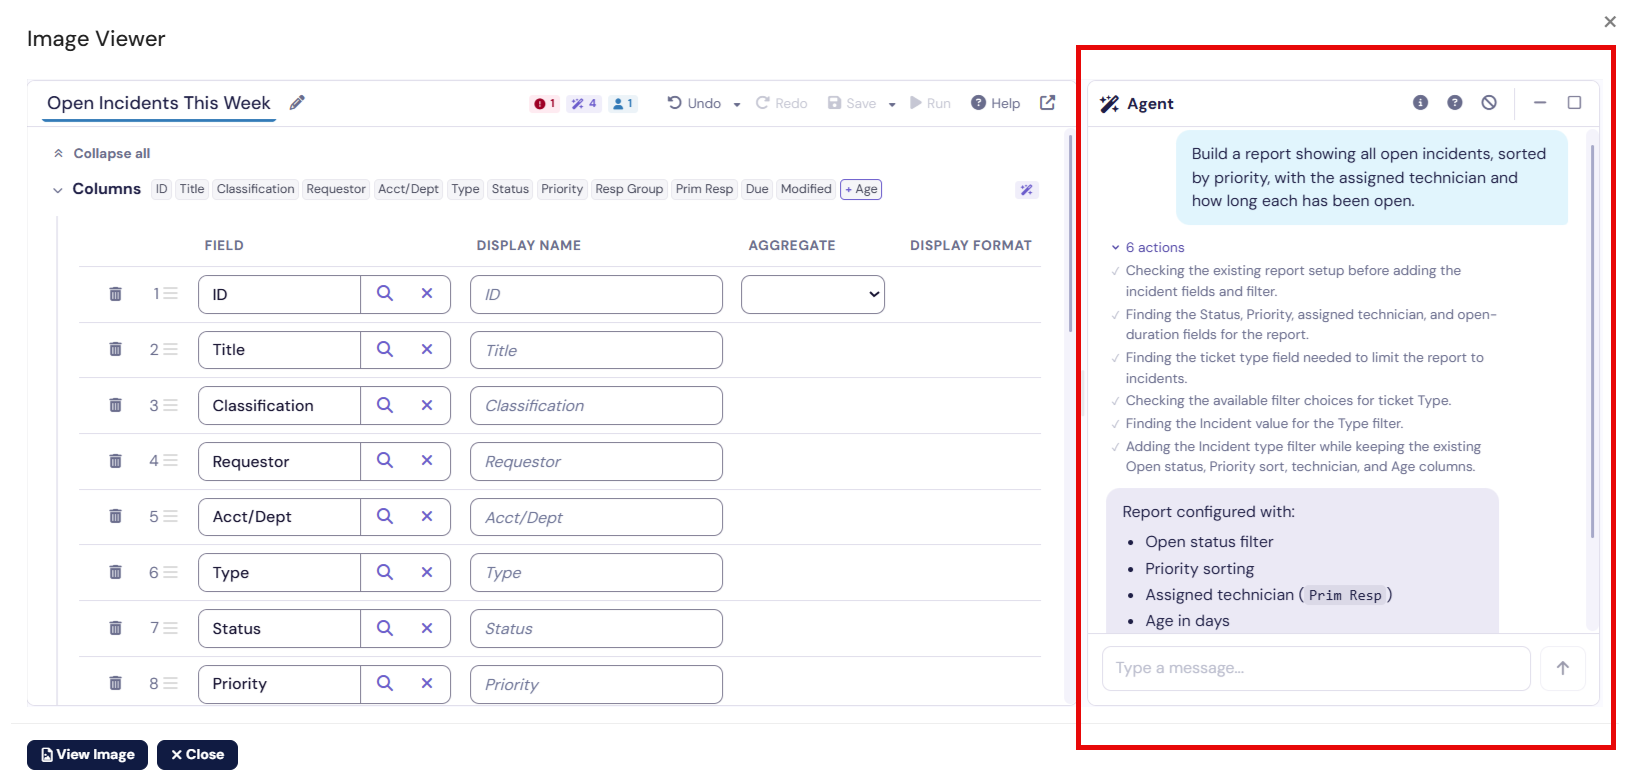Click the Type a message input box
Screen dimensions: 1628x784
(1316, 668)
